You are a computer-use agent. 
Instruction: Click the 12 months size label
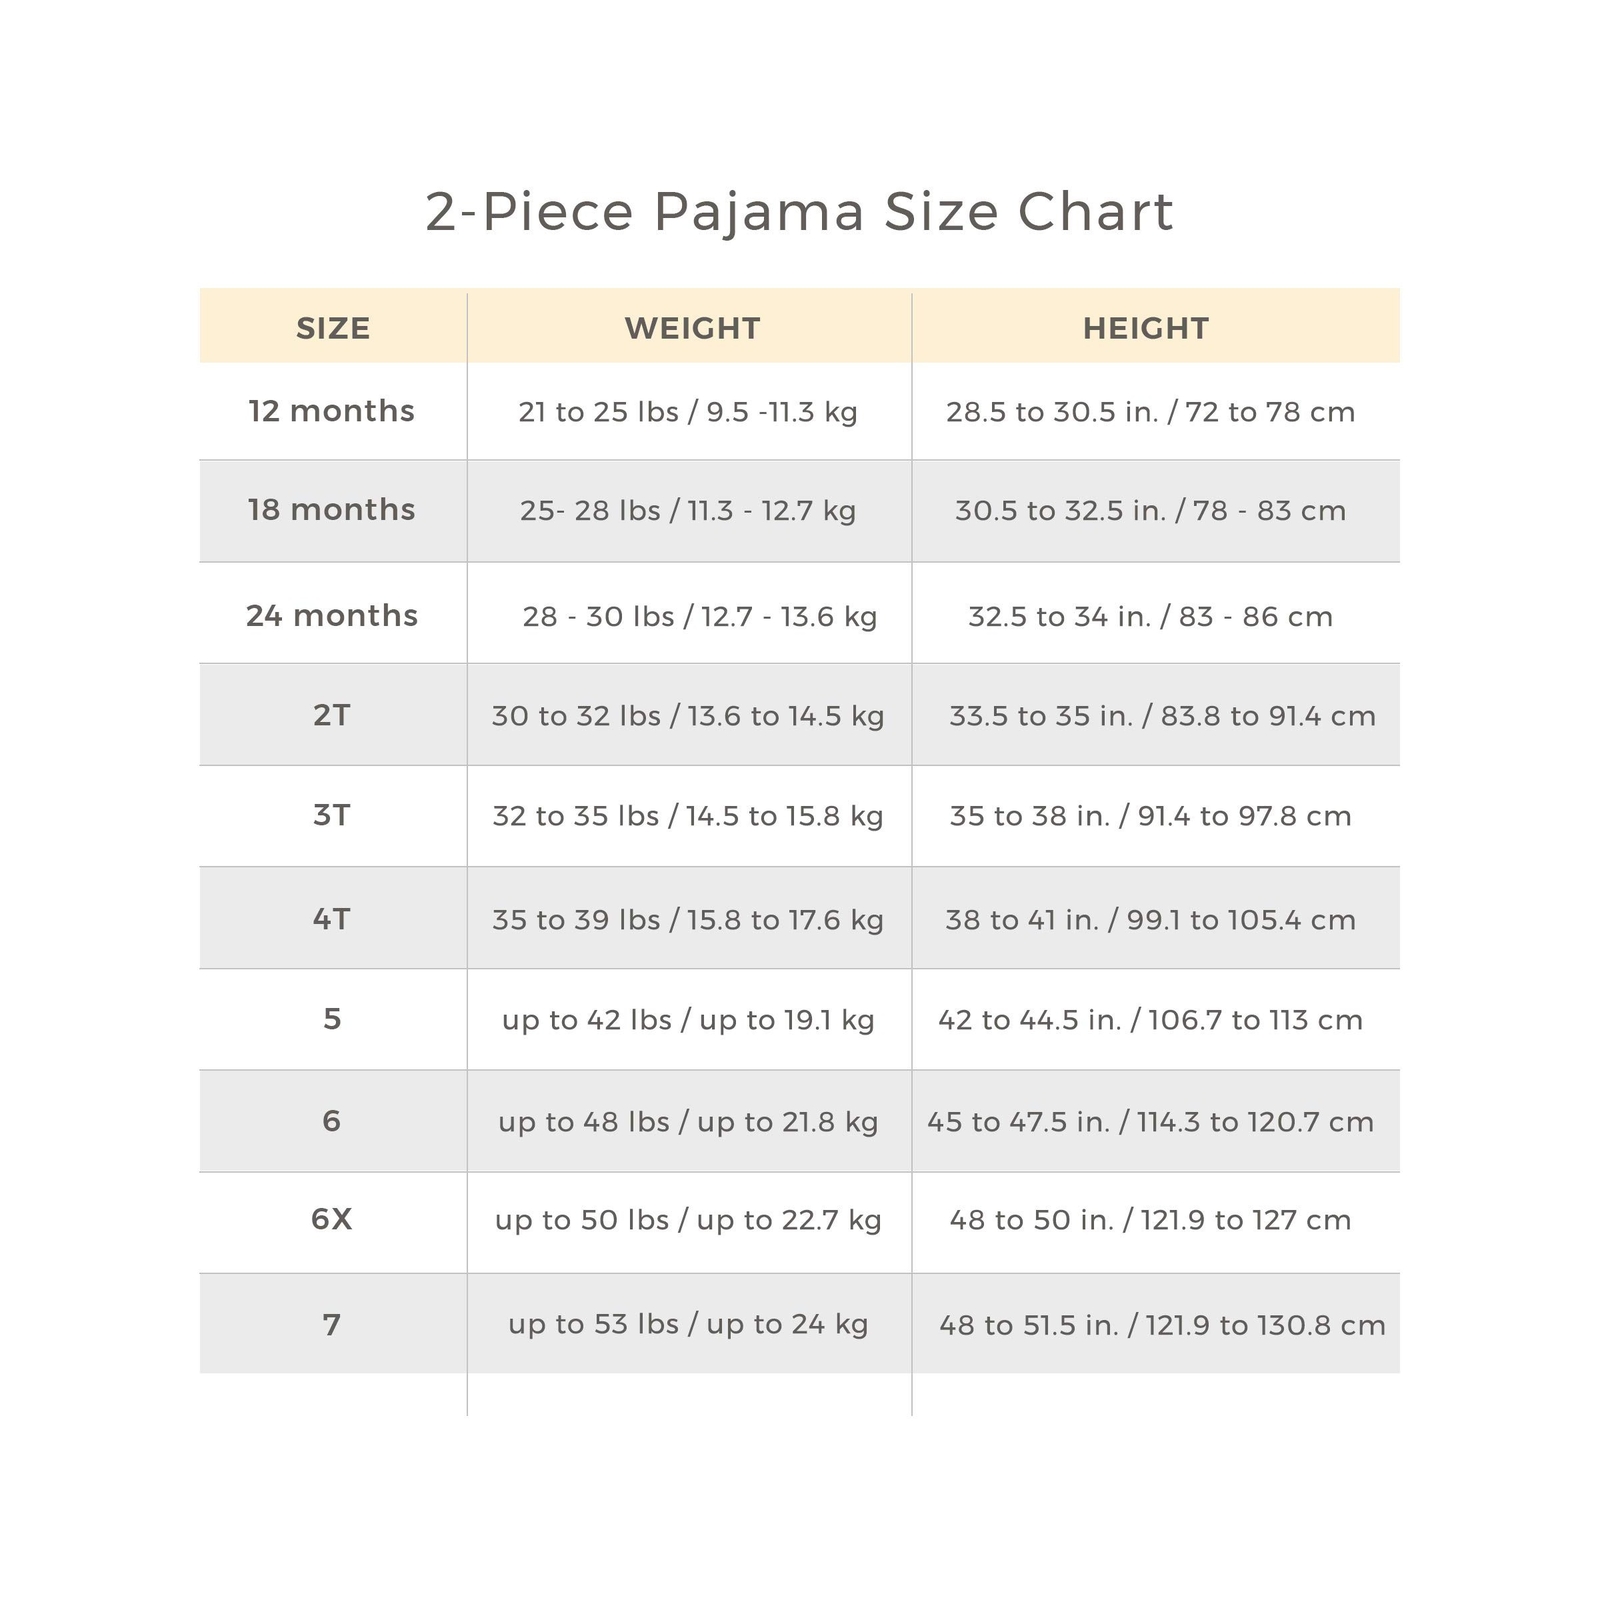331,411
